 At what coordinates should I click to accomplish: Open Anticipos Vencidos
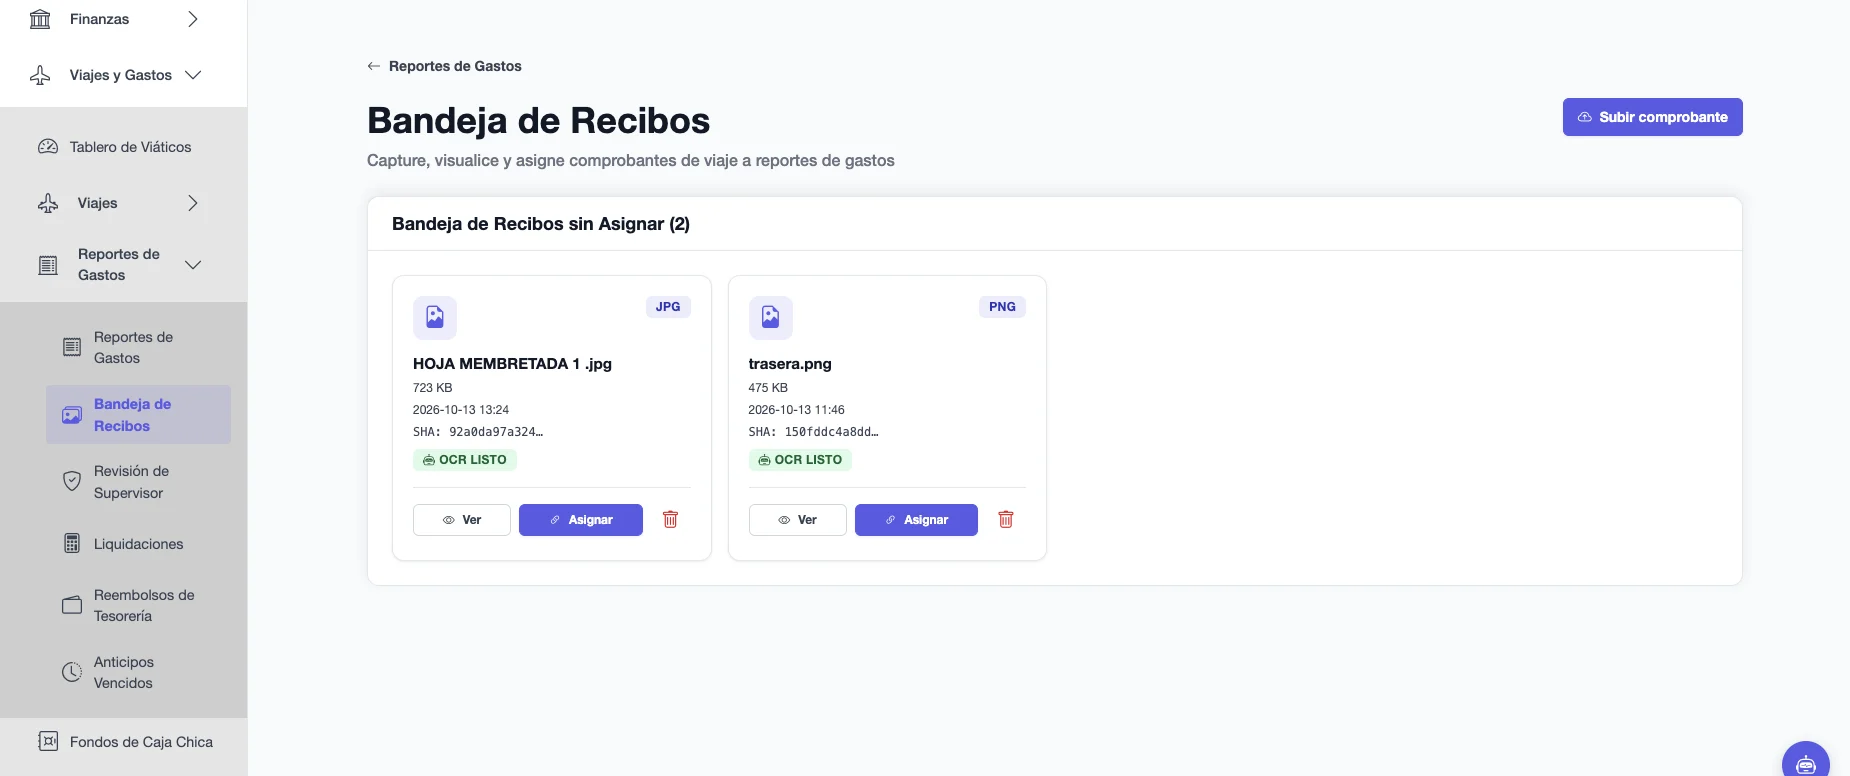(138, 672)
